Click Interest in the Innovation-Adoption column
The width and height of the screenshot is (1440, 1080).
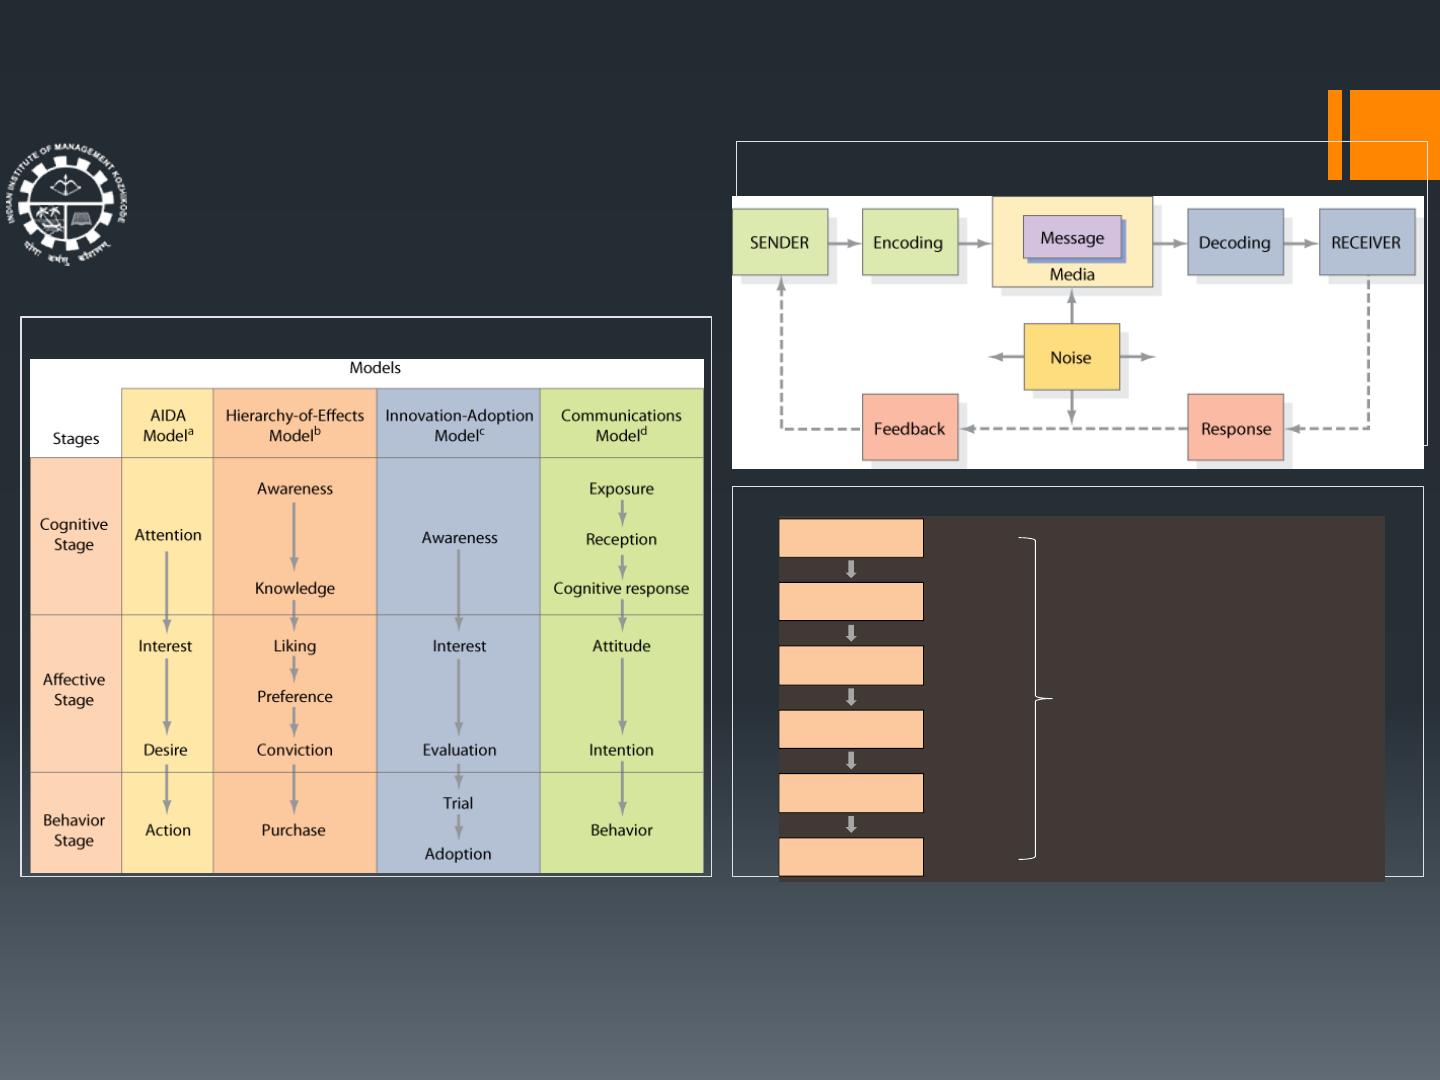coord(459,646)
